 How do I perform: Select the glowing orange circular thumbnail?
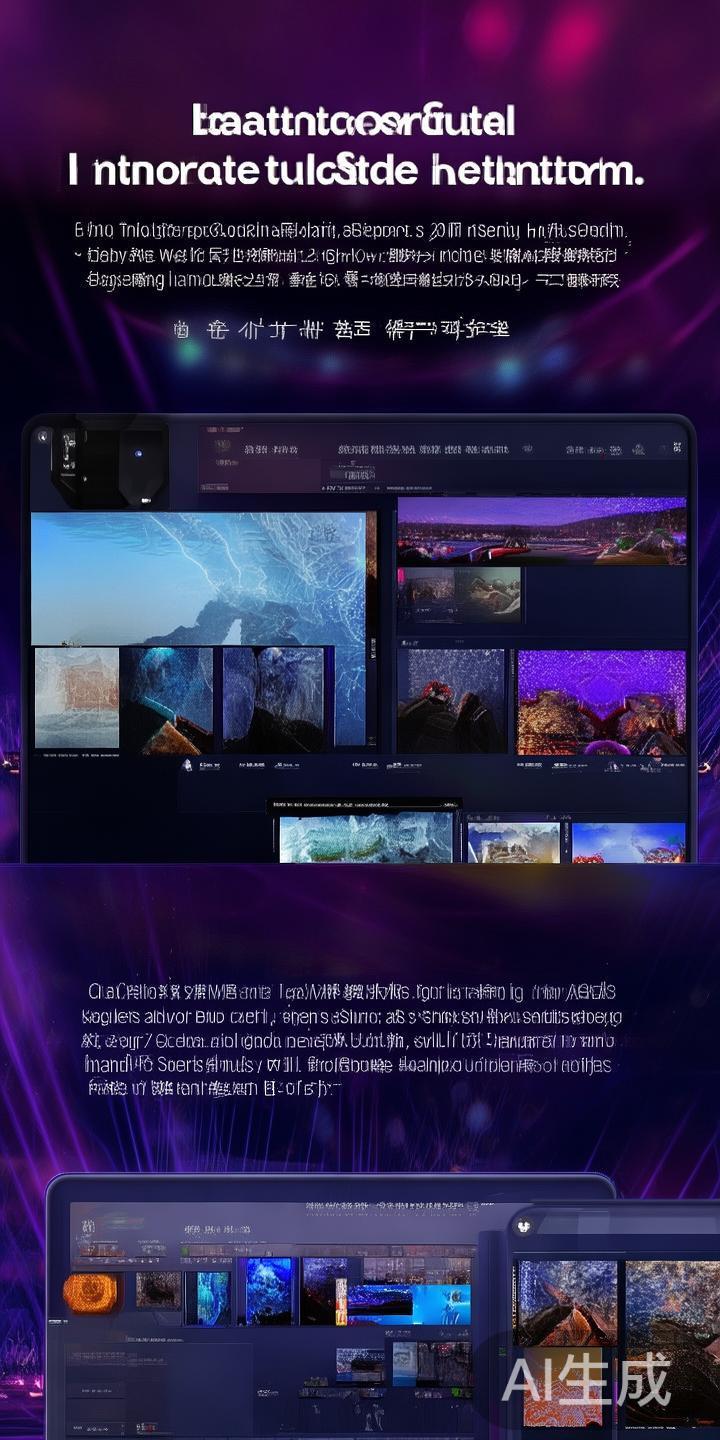[x=92, y=1293]
